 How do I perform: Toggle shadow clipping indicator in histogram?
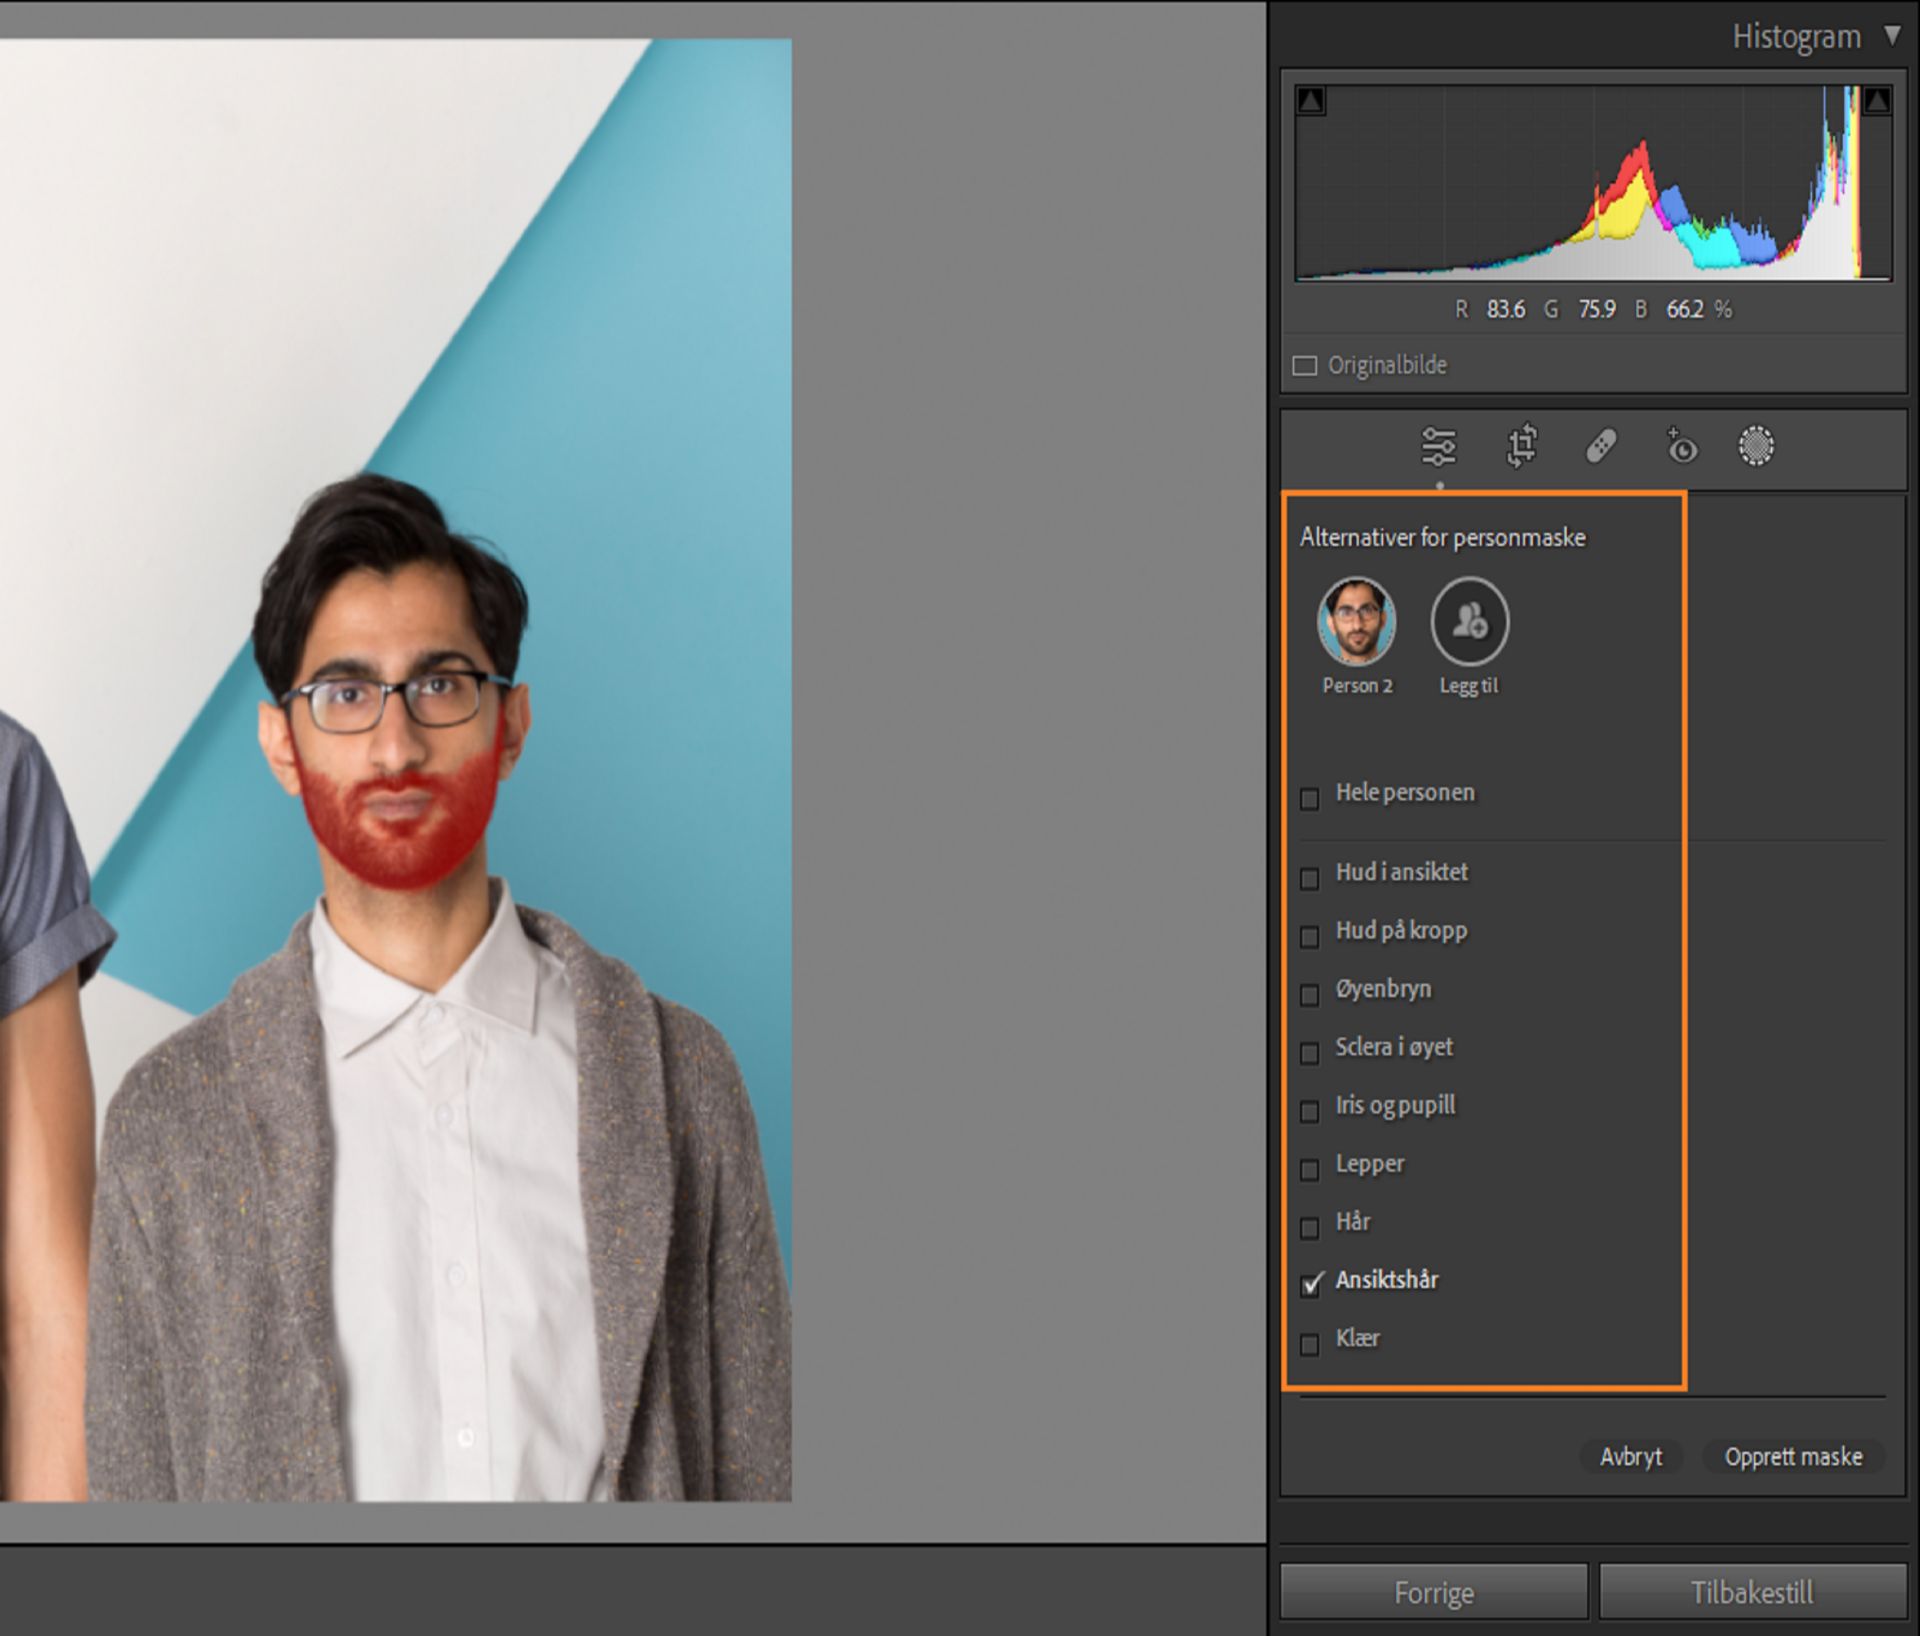[1311, 101]
